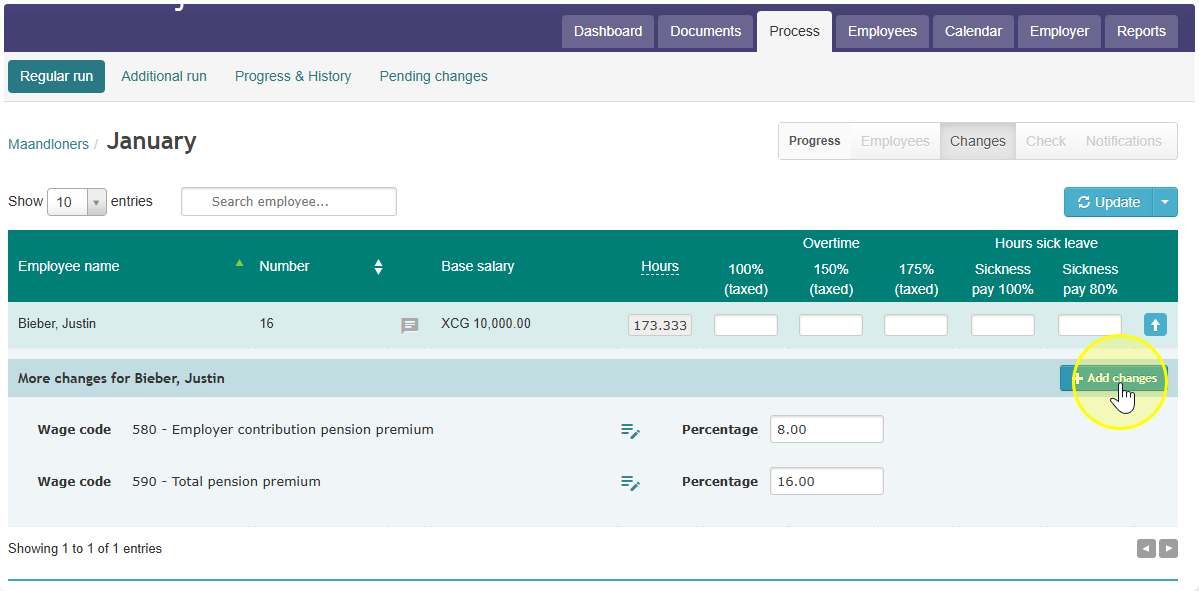
Task: Click the Overtime 175% (taxed) input
Action: click(x=915, y=325)
